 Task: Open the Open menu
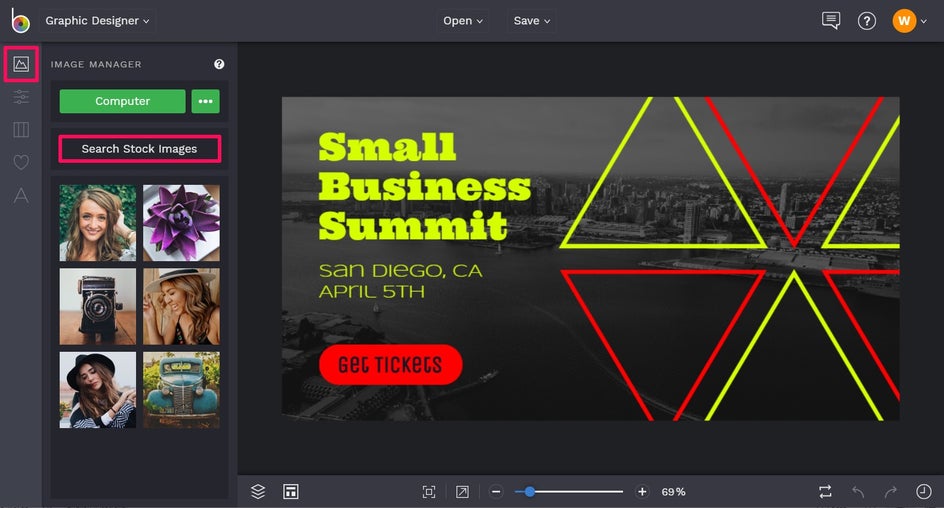coord(462,20)
